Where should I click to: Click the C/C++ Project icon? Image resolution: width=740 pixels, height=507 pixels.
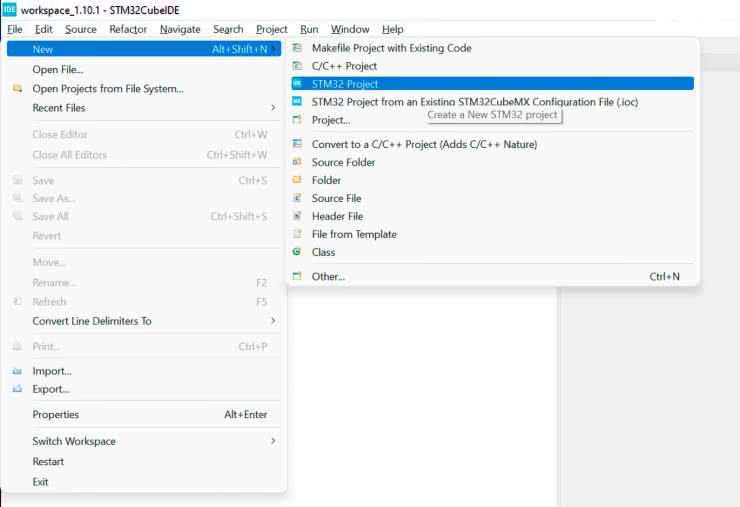(297, 66)
